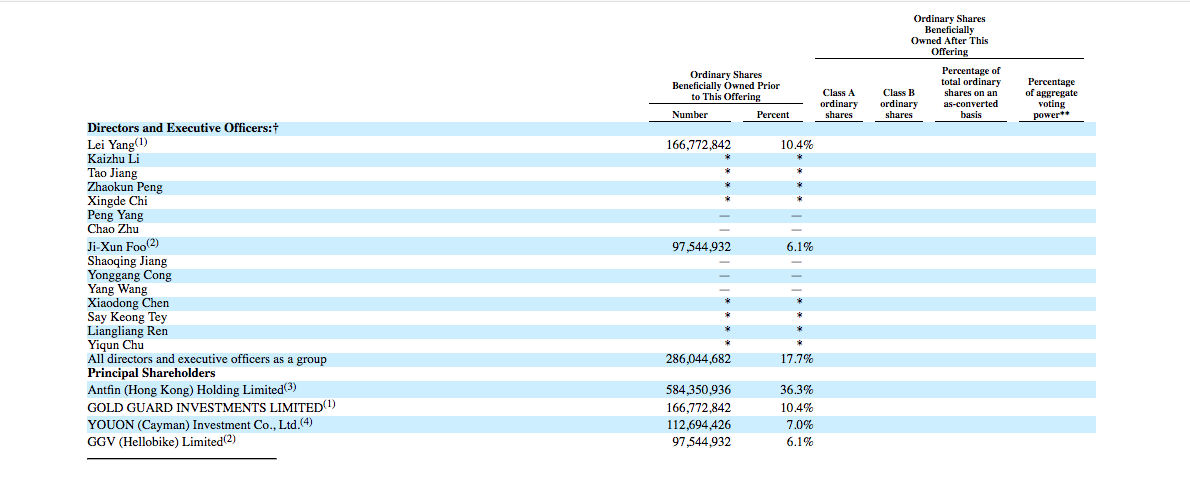The width and height of the screenshot is (1190, 483).
Task: Select 'Ordinary Shares Beneficially Owned After This Offering'
Action: (x=949, y=35)
